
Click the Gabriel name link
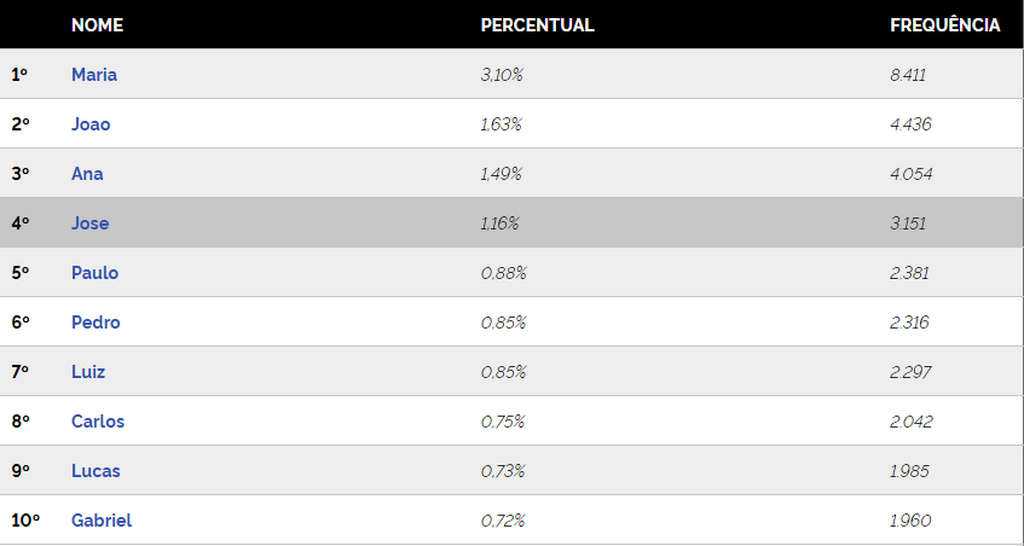[101, 521]
